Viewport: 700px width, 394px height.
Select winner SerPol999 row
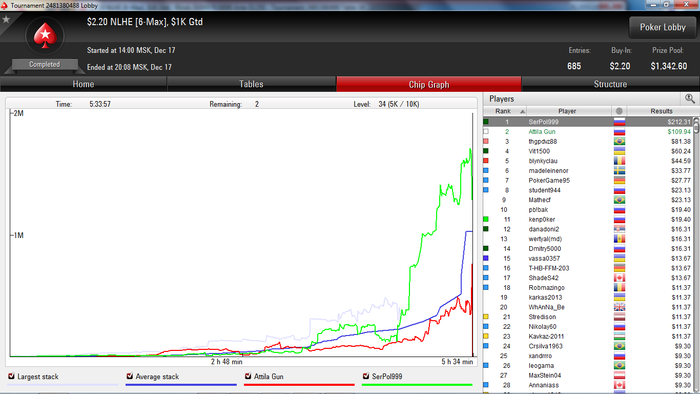588,122
